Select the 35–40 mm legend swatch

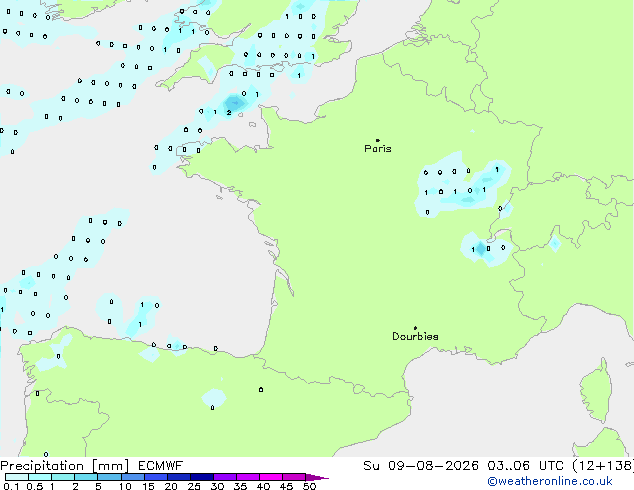coord(247,477)
